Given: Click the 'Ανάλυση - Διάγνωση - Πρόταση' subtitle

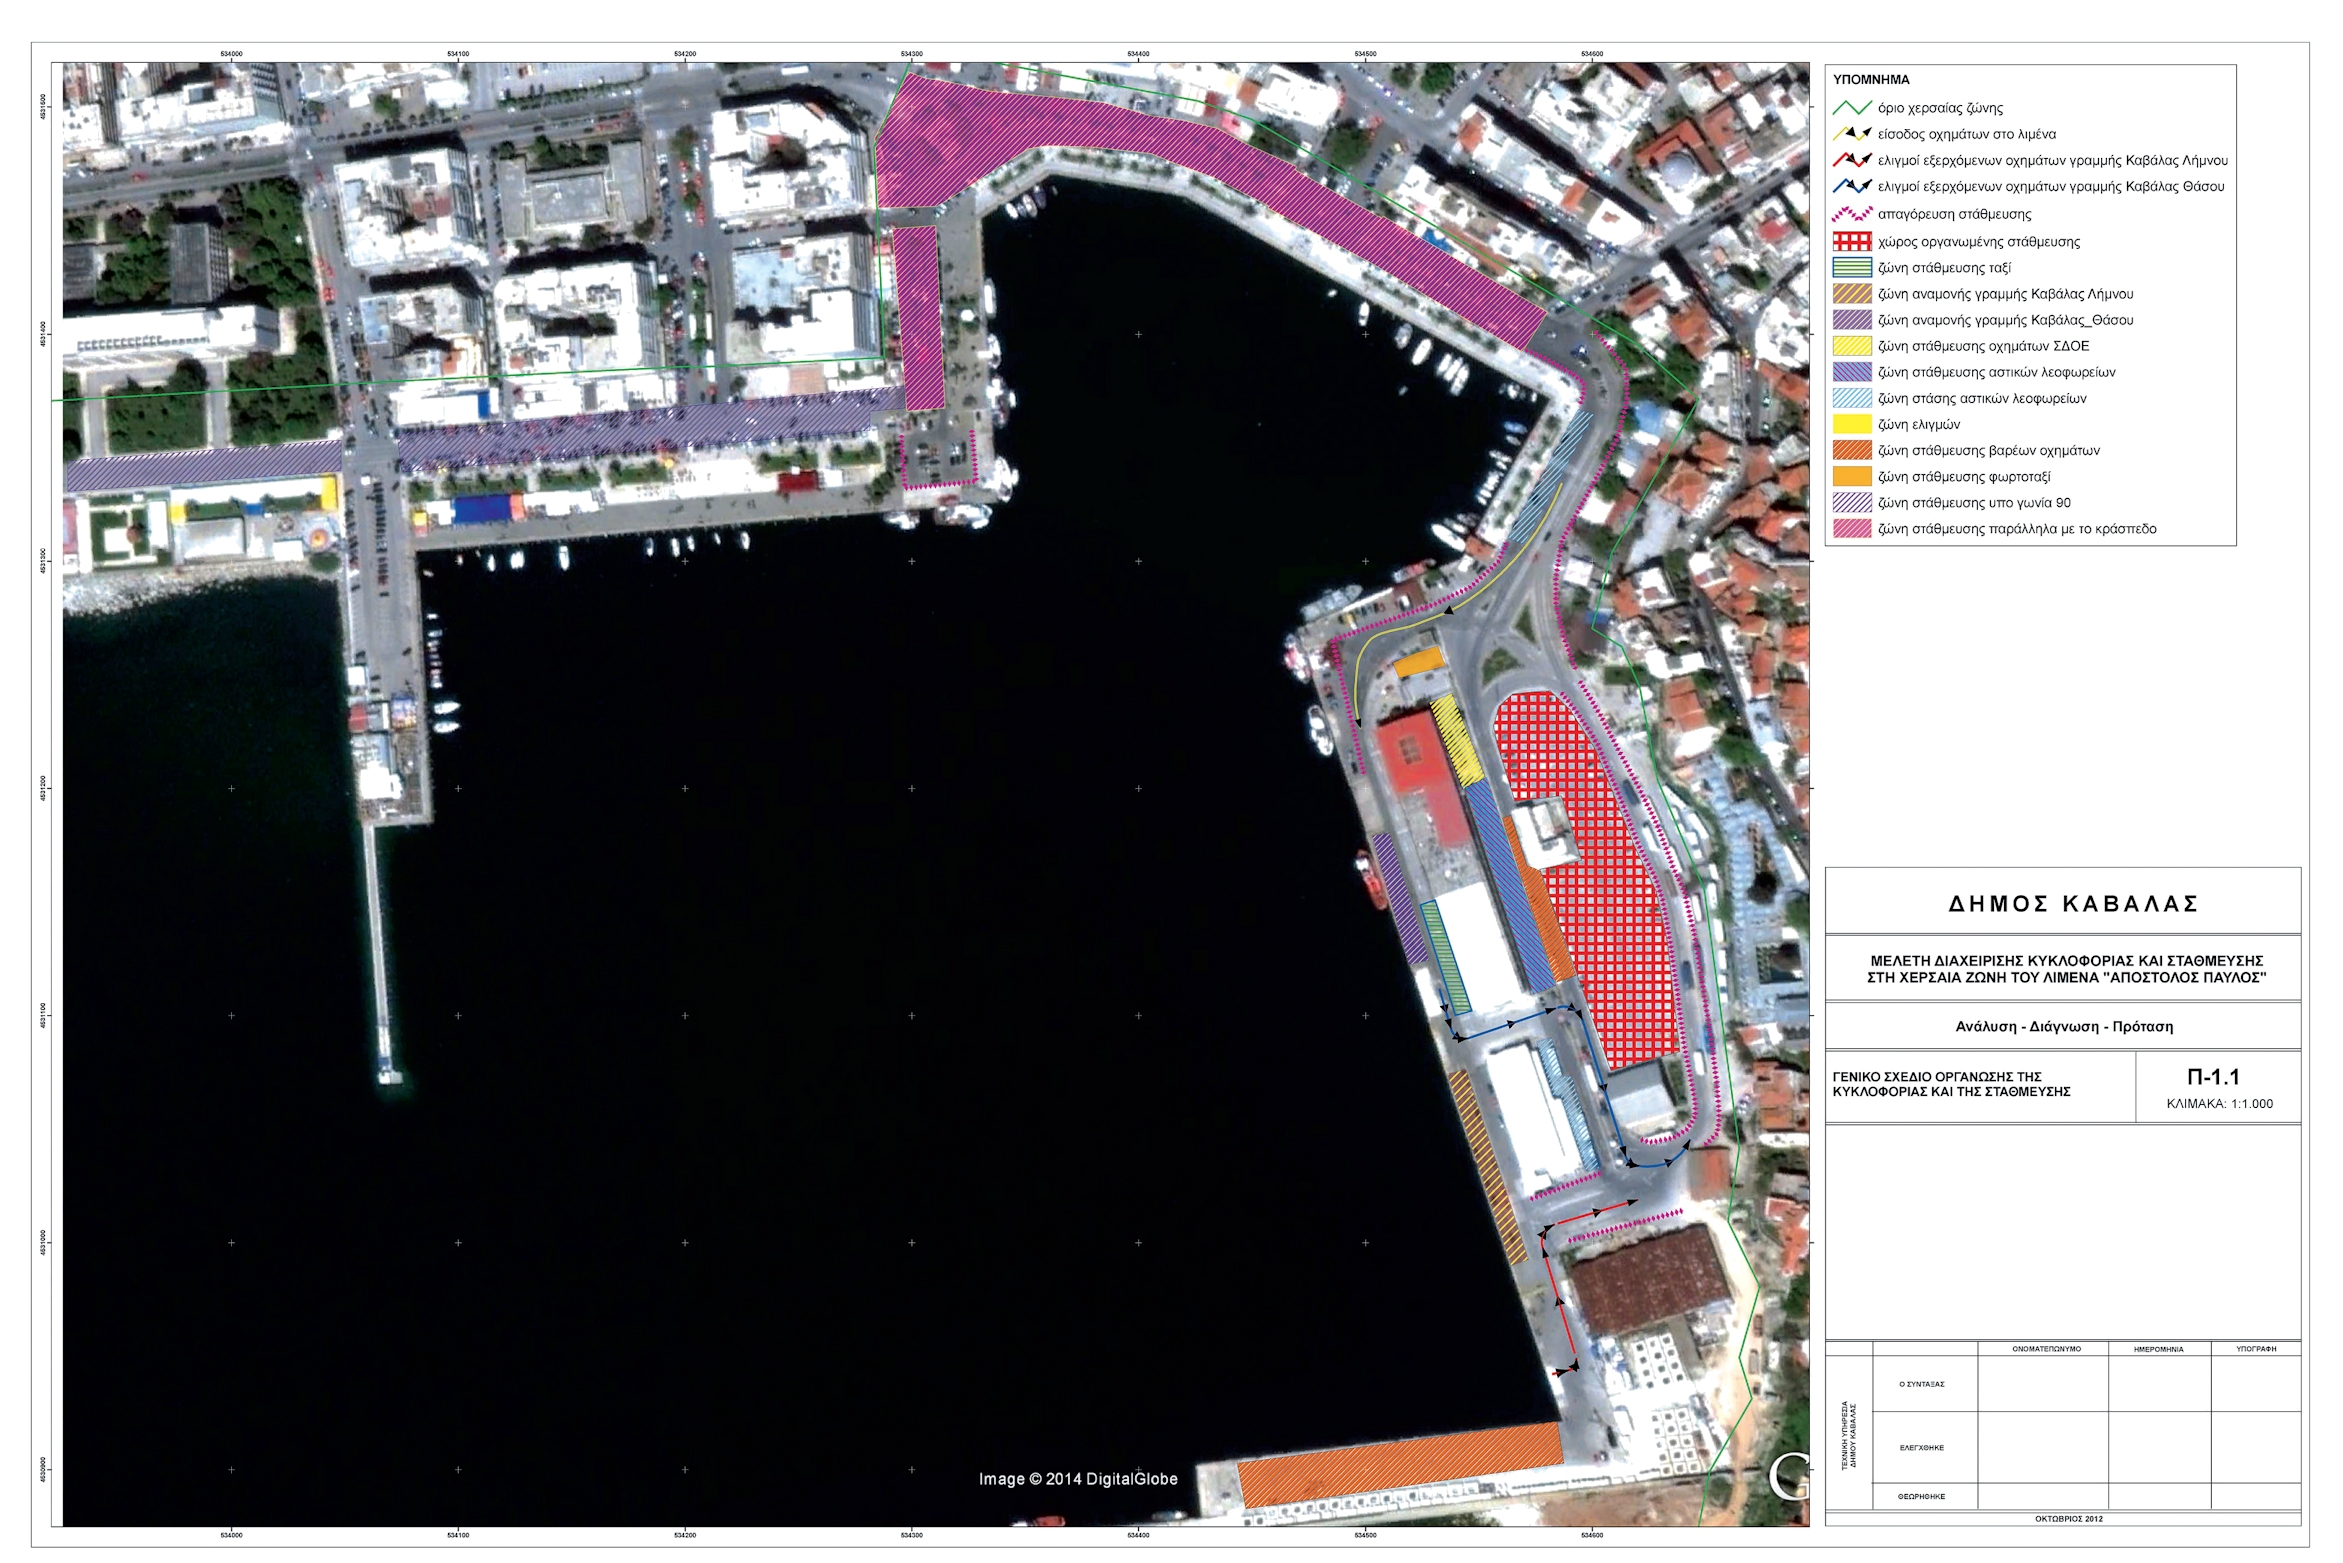Looking at the screenshot, I should coord(2064,1027).
